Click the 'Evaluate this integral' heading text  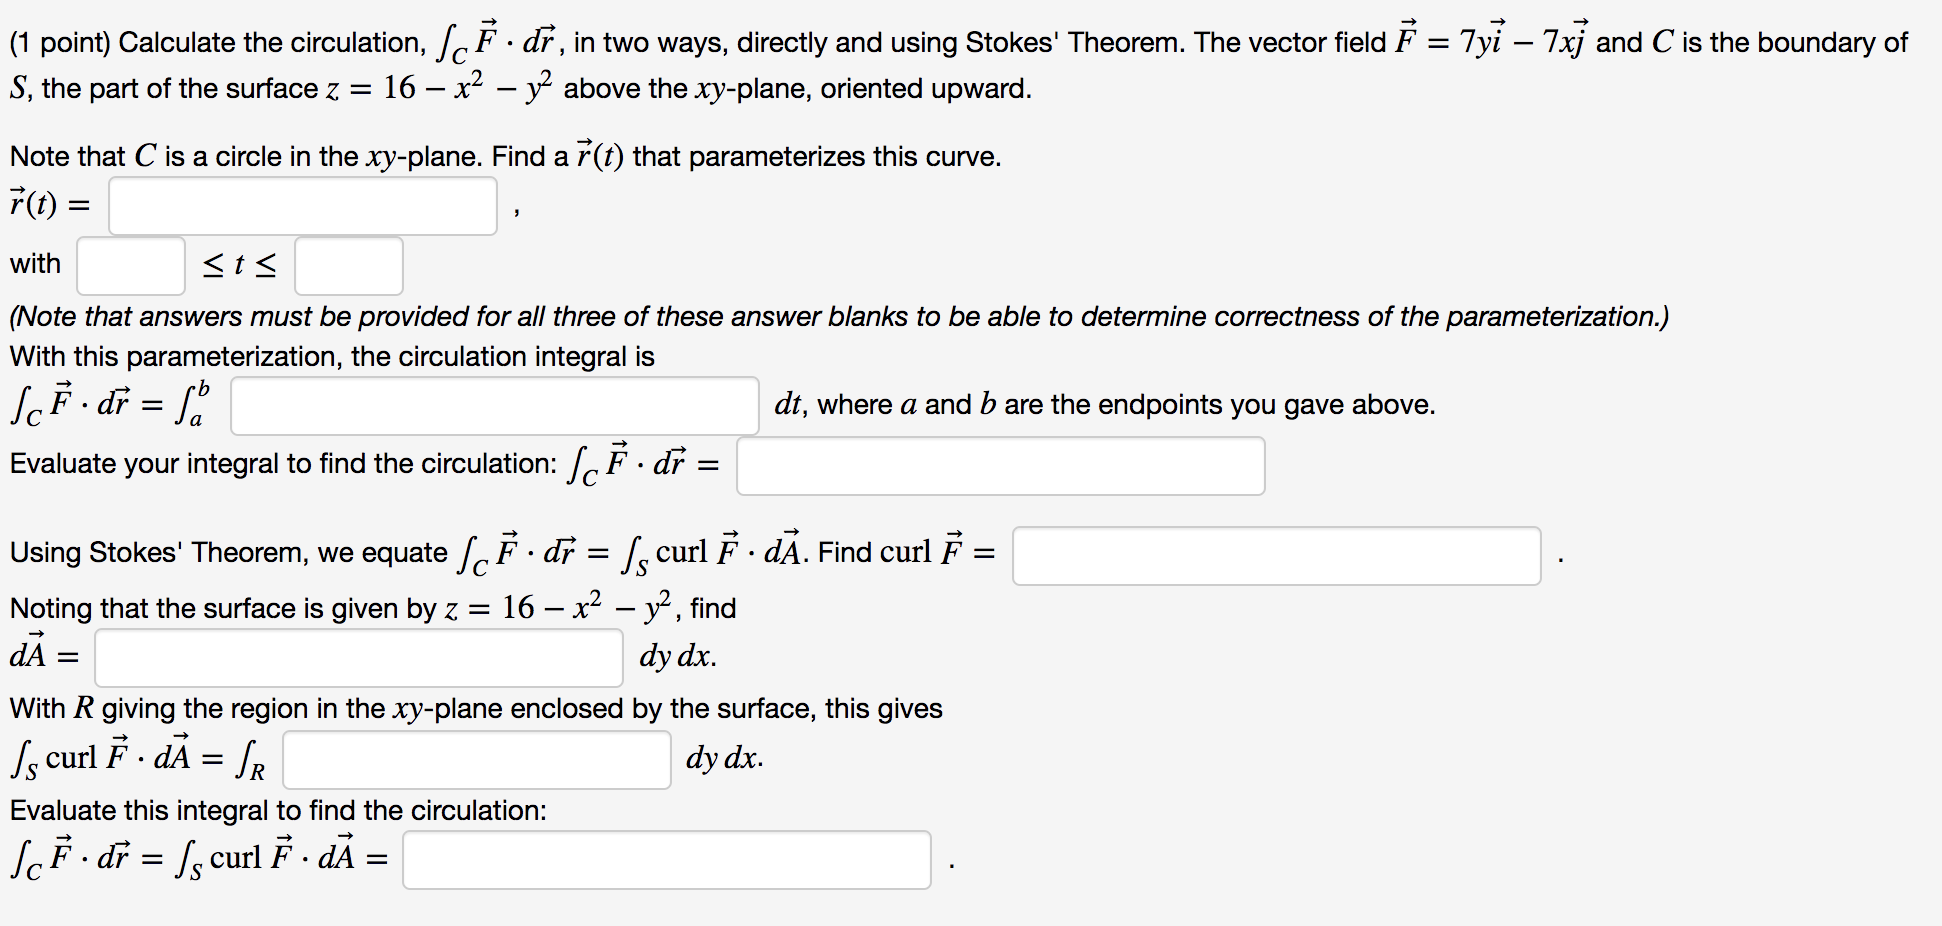click(x=277, y=810)
